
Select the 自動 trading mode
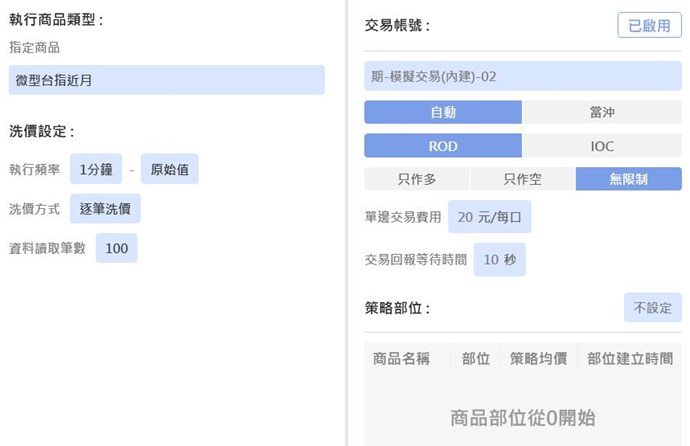442,113
